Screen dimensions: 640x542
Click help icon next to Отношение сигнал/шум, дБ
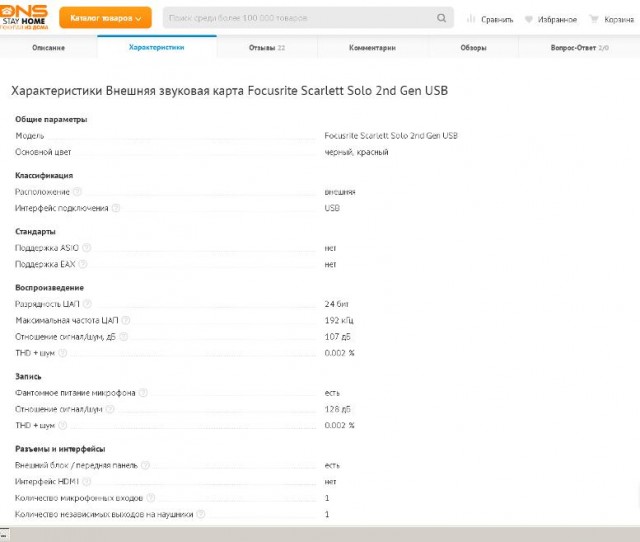(124, 336)
